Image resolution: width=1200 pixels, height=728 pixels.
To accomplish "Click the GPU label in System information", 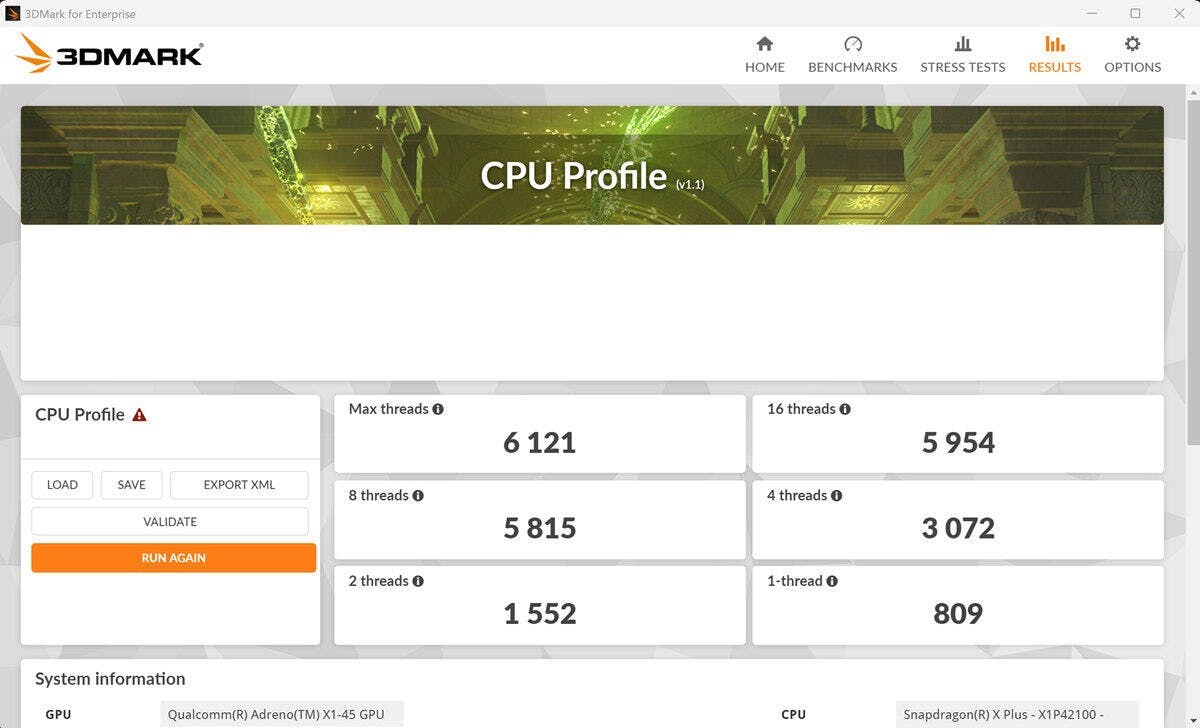I will click(58, 714).
